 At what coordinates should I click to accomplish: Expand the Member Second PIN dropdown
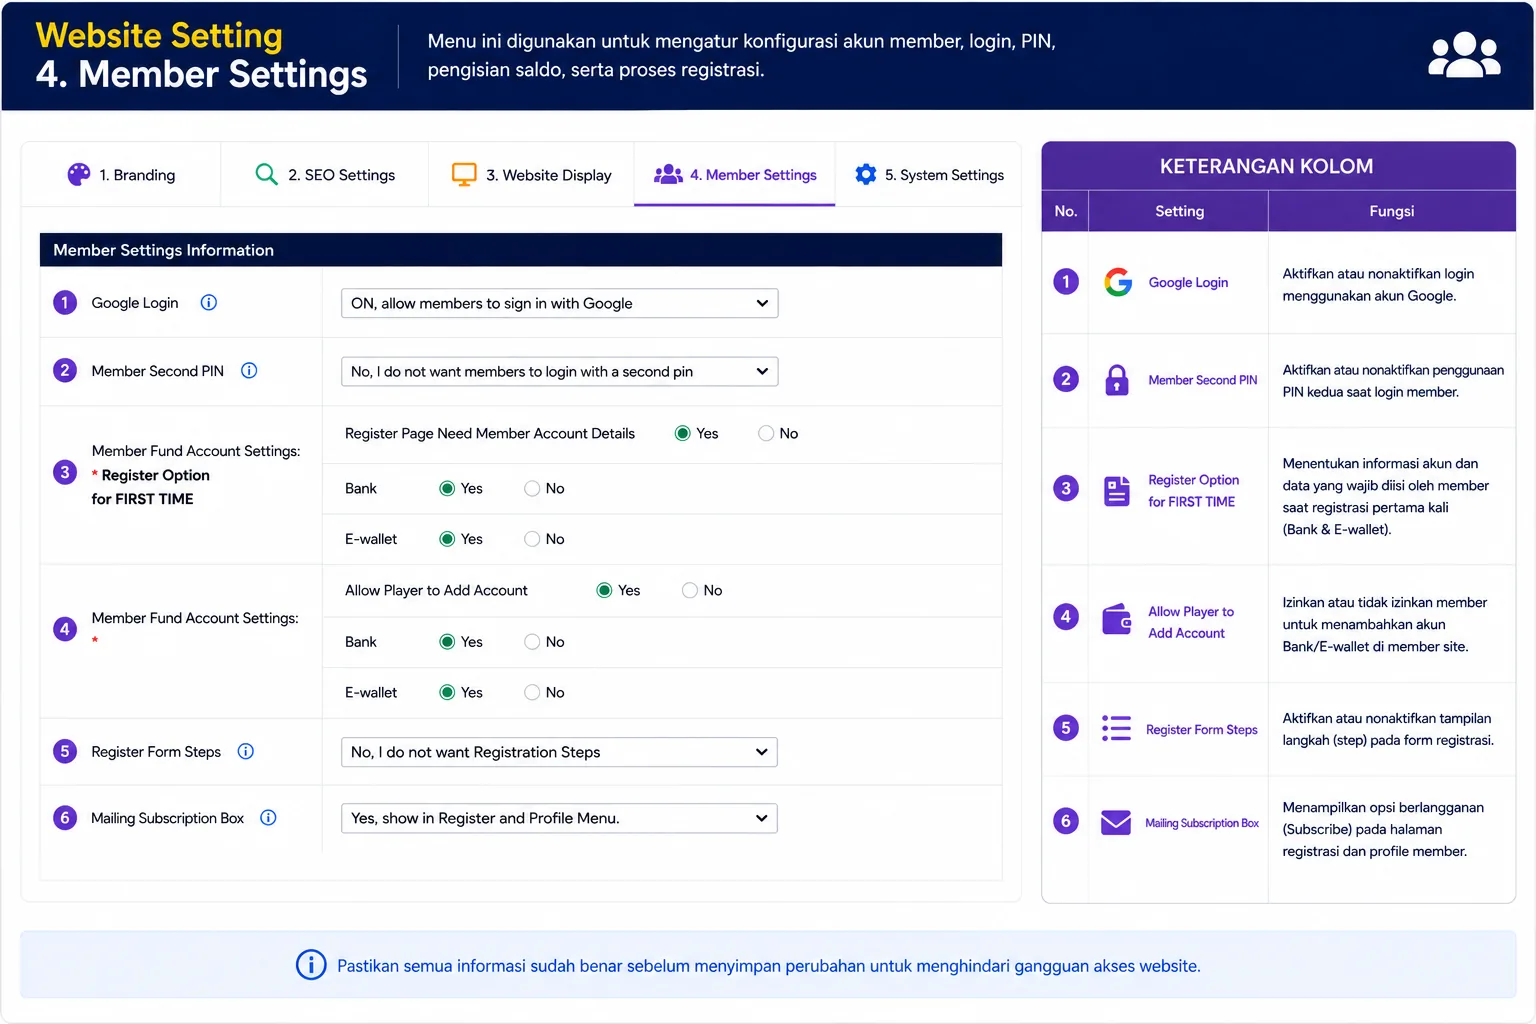point(560,371)
